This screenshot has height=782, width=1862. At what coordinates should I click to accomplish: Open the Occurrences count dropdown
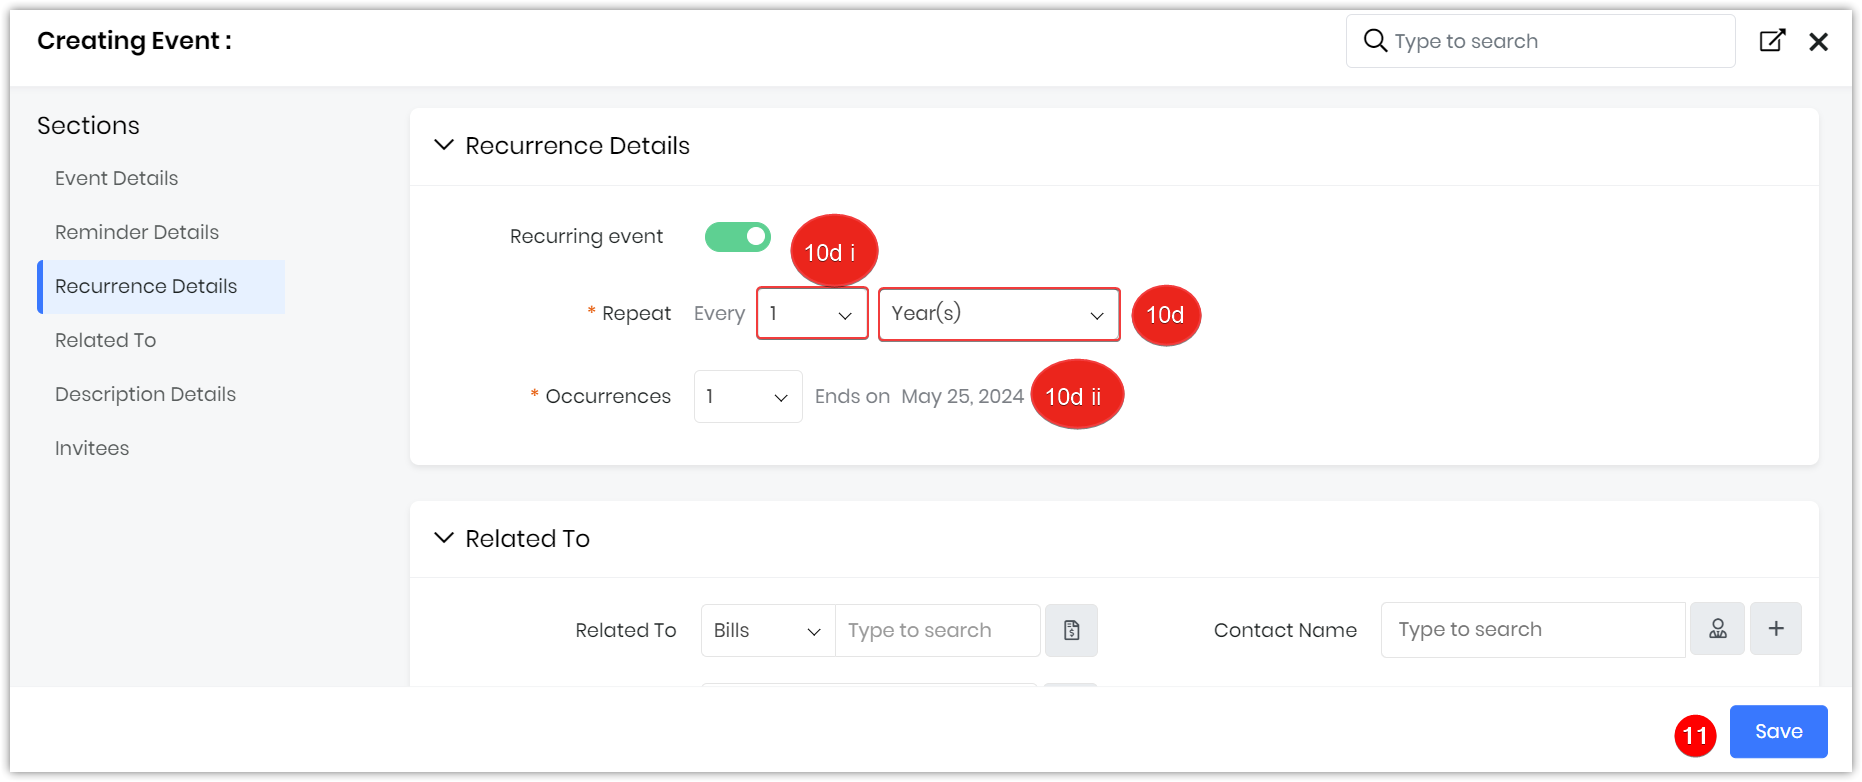pyautogui.click(x=748, y=397)
